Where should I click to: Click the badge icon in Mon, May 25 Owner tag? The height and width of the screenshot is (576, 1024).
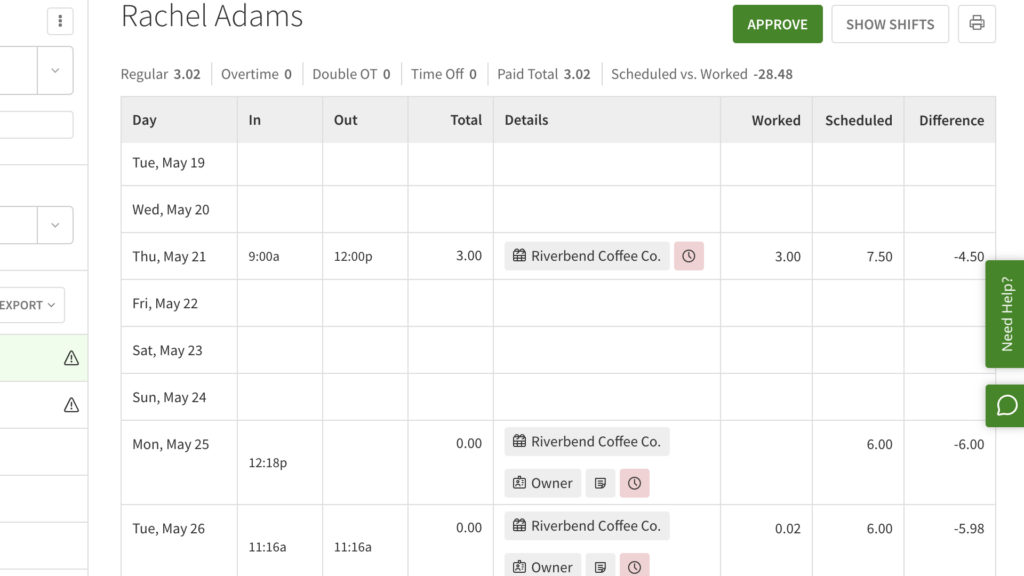click(x=519, y=483)
